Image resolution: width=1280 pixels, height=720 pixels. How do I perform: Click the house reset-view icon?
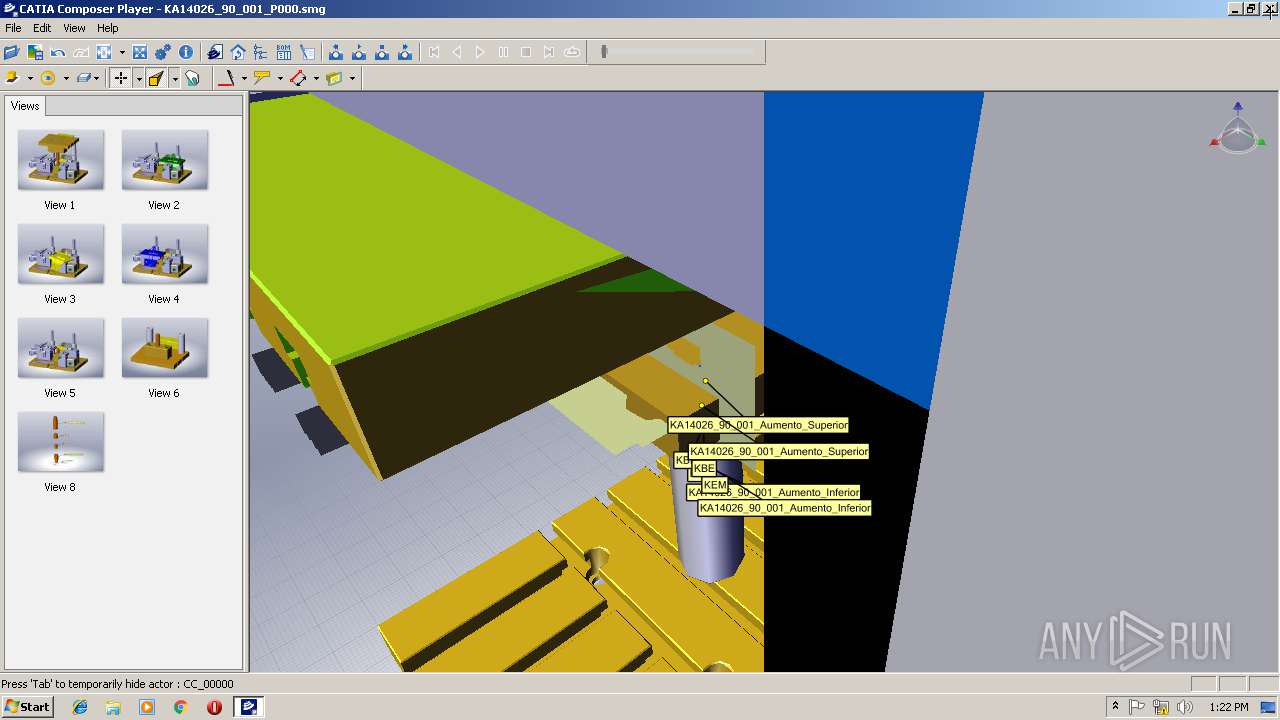[x=238, y=52]
